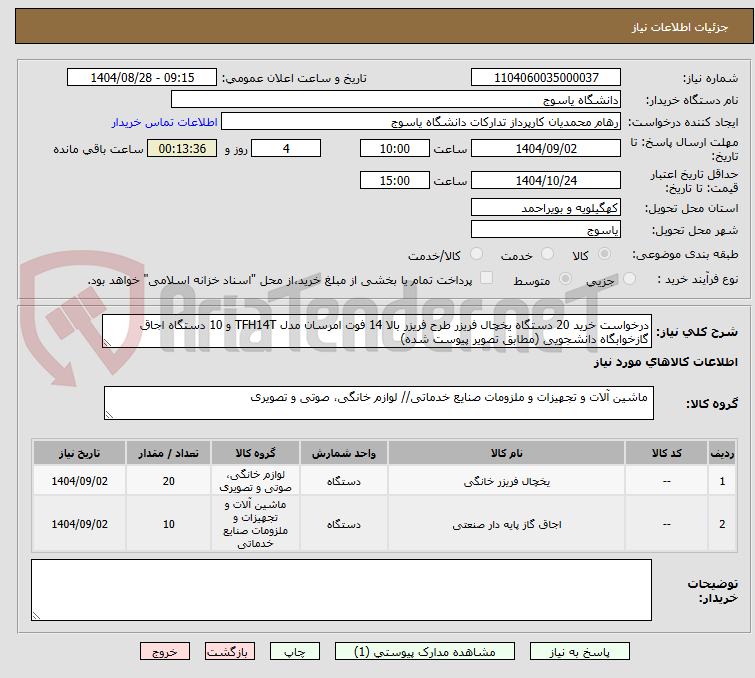Click the countdown timer 00:13:36 field

182,148
